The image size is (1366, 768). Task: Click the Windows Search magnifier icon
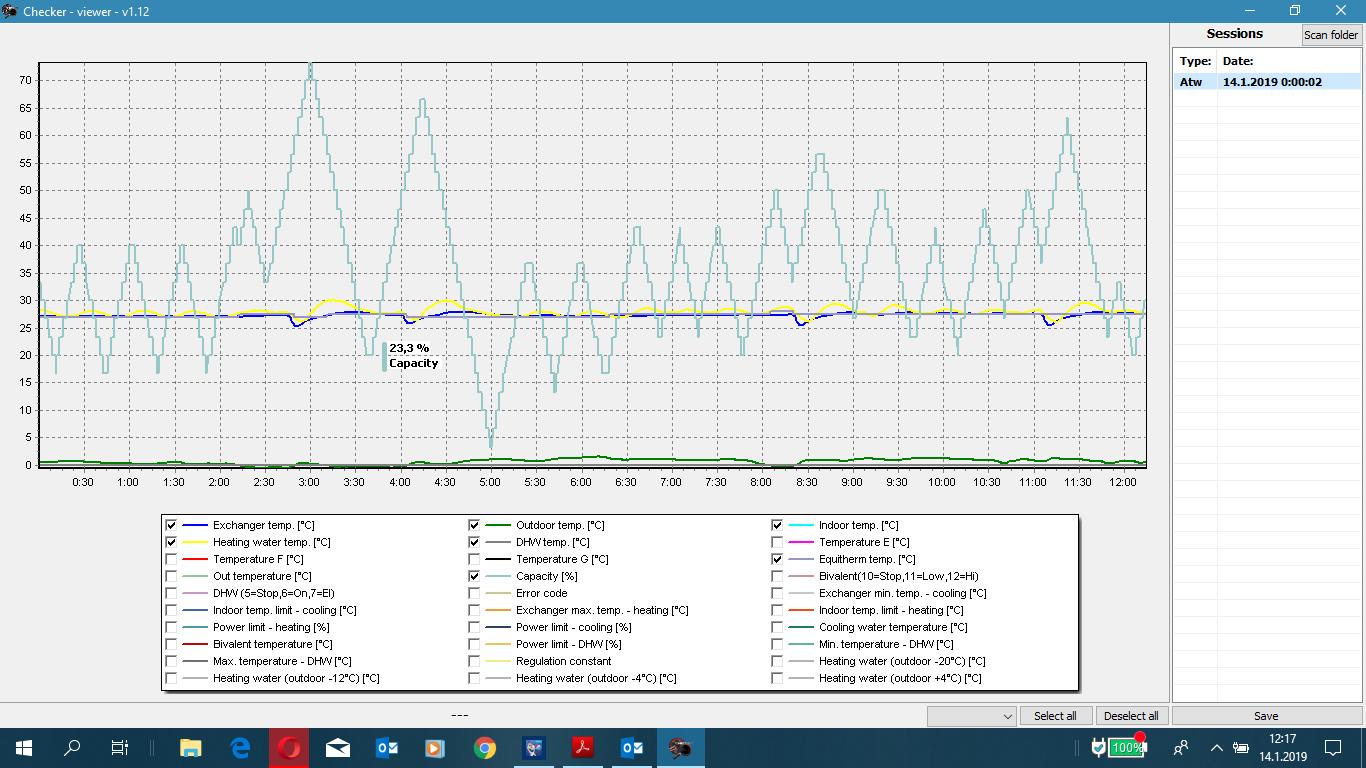coord(72,748)
